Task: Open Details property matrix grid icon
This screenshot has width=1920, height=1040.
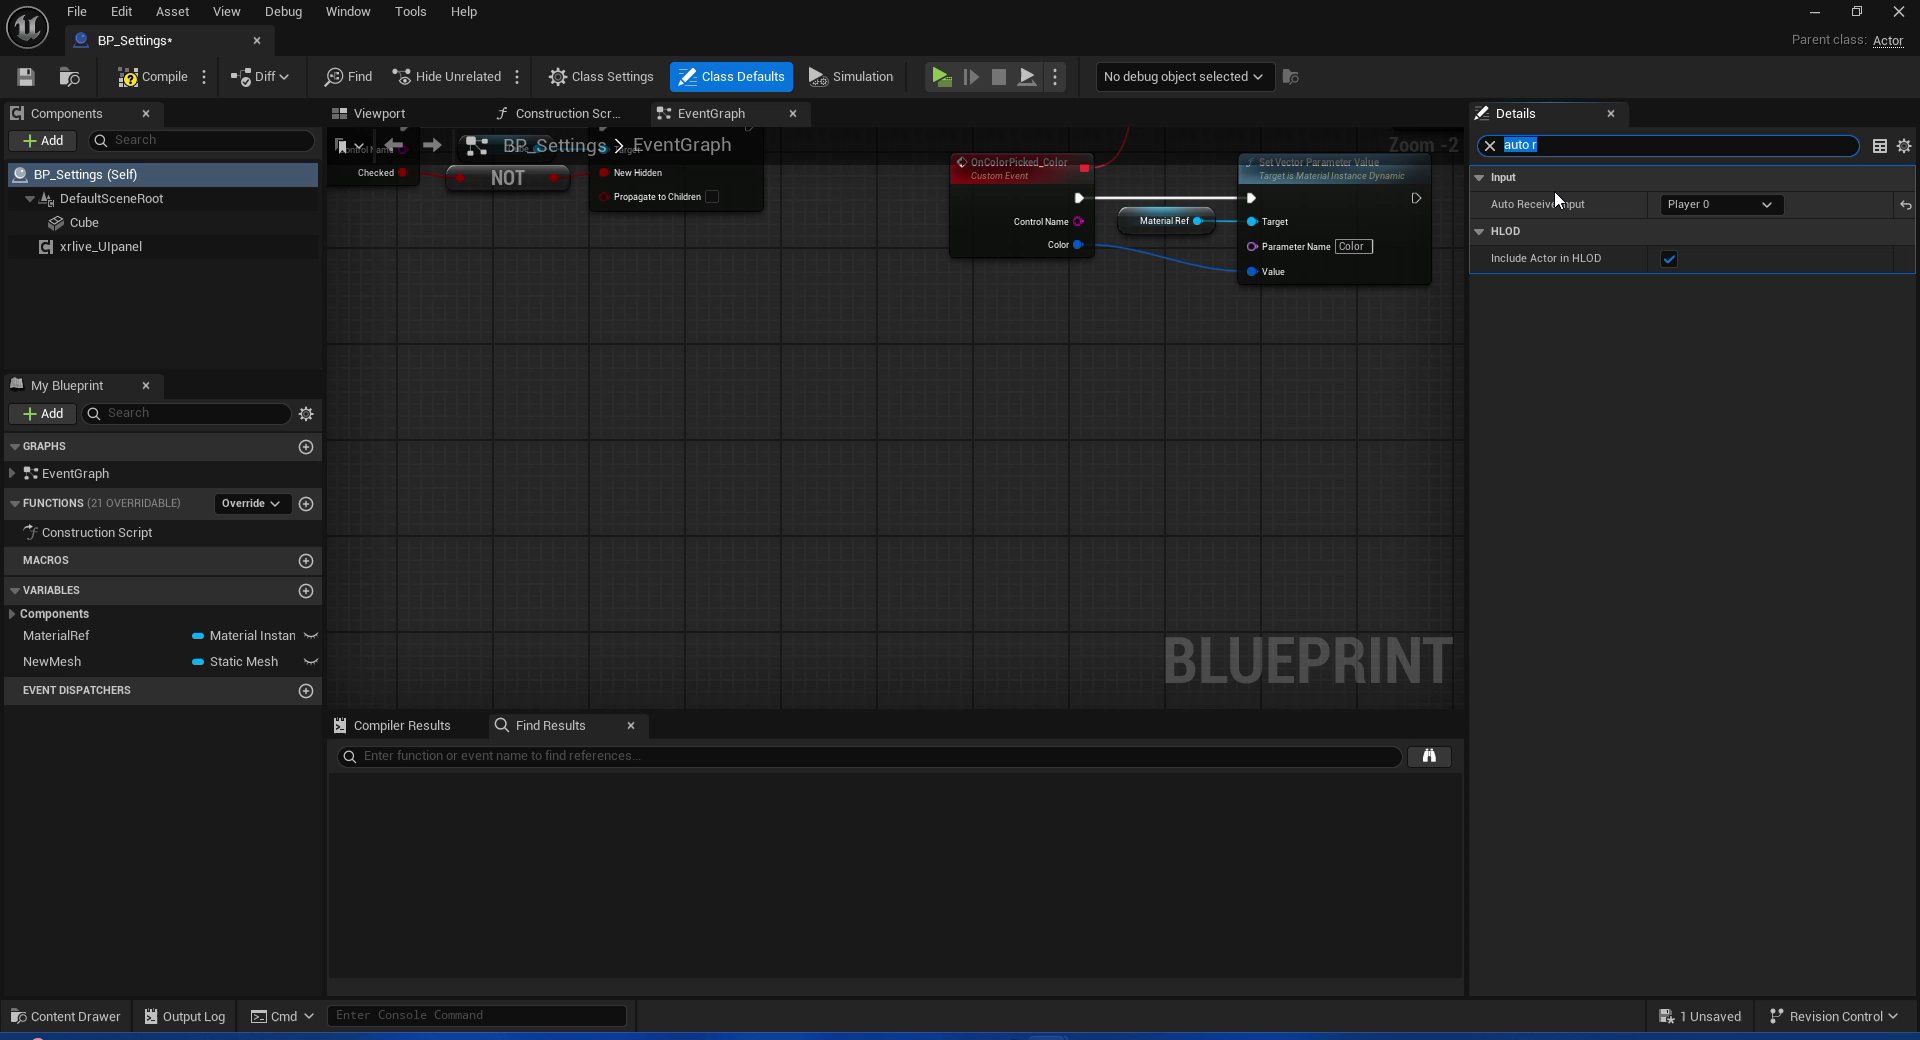Action: coord(1879,146)
